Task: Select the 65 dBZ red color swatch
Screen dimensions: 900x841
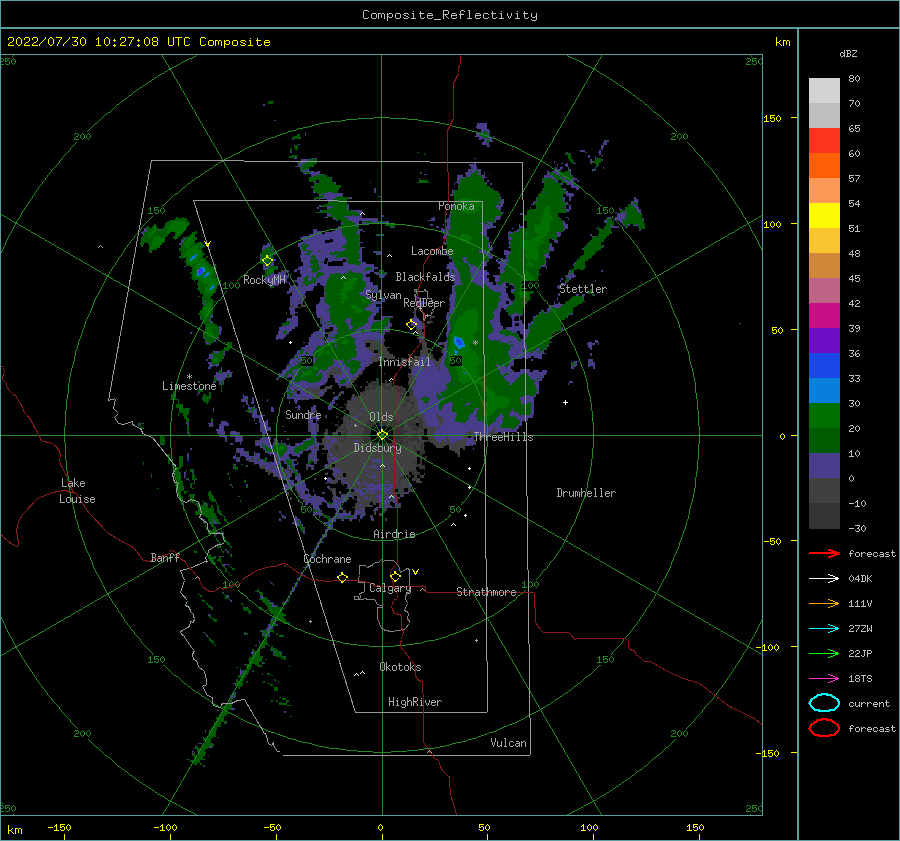Action: 824,141
